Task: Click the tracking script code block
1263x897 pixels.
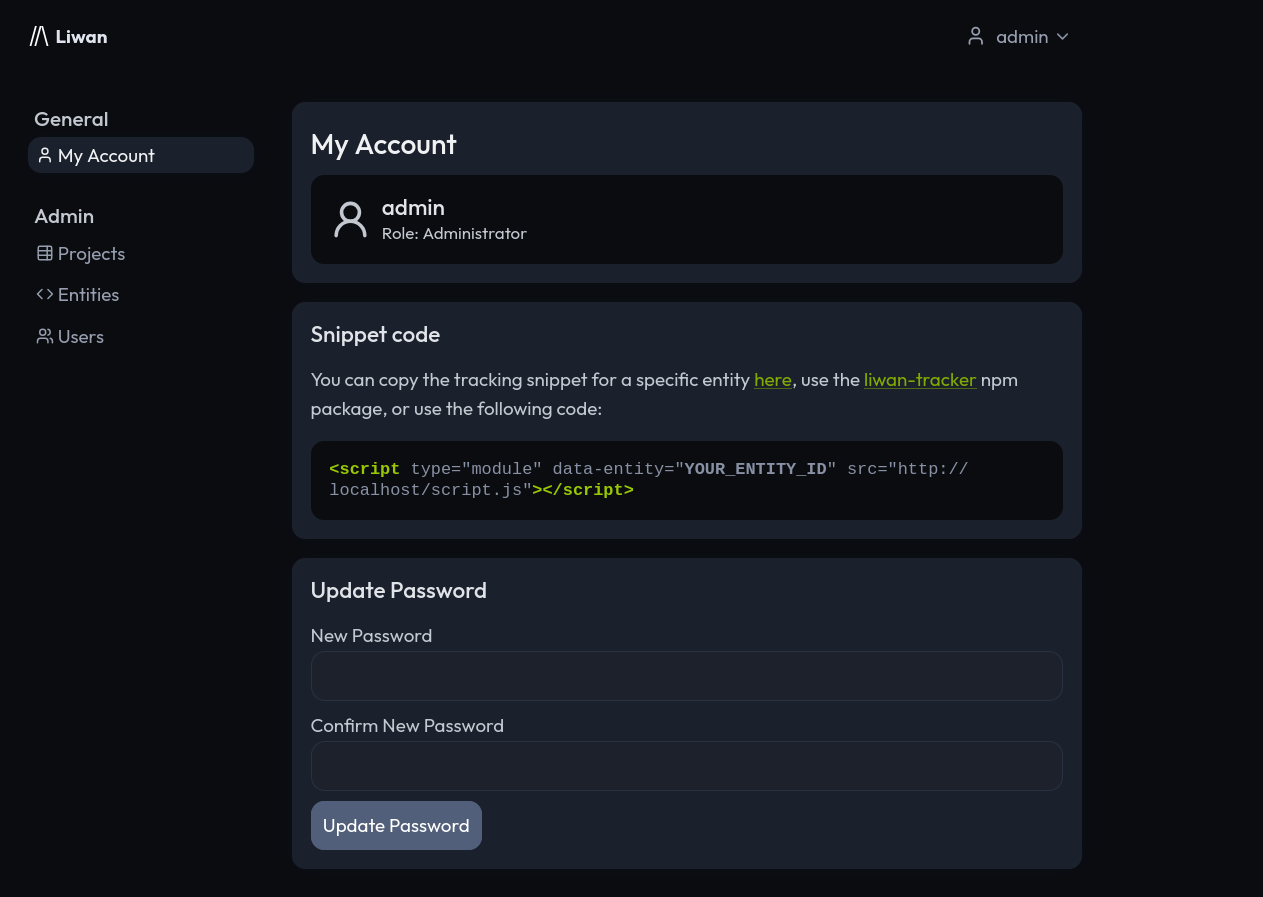Action: tap(687, 480)
